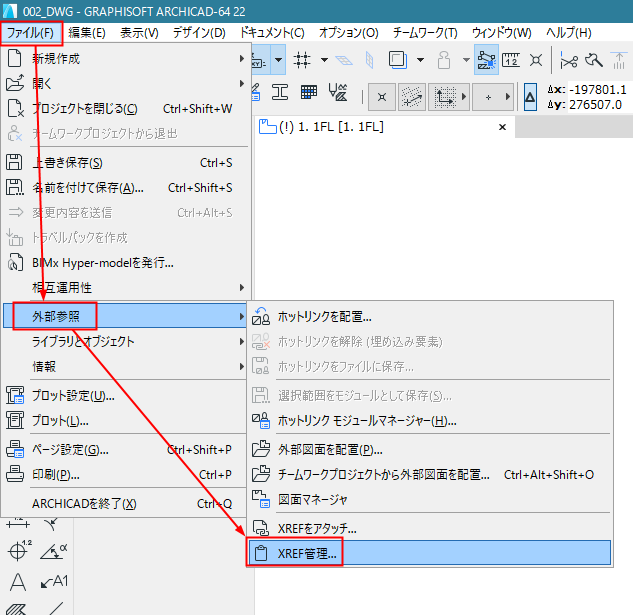Viewport: 633px width, 615px height.
Task: Choose チームワークプロジェクトから外部図面を配置...
Action: pyautogui.click(x=430, y=474)
